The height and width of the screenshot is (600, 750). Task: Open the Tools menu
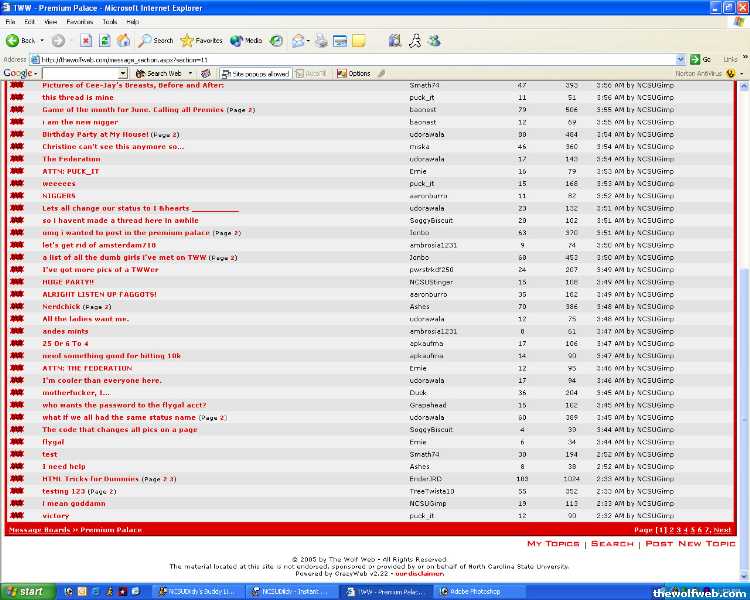point(109,21)
